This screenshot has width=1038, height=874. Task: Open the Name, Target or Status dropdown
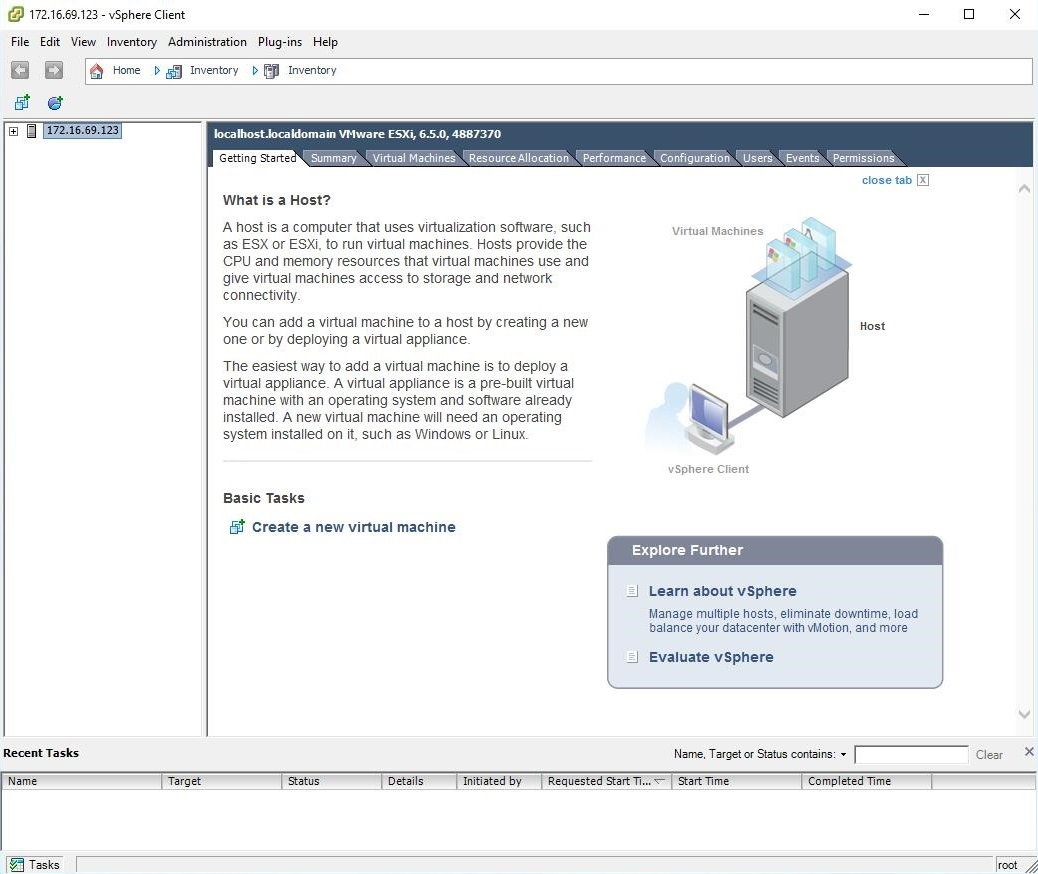pos(843,754)
